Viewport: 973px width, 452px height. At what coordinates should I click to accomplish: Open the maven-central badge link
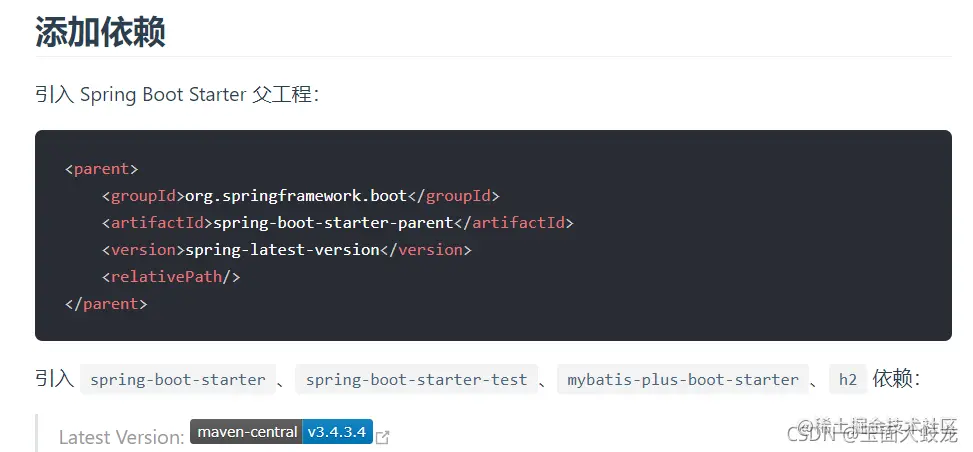pyautogui.click(x=247, y=432)
